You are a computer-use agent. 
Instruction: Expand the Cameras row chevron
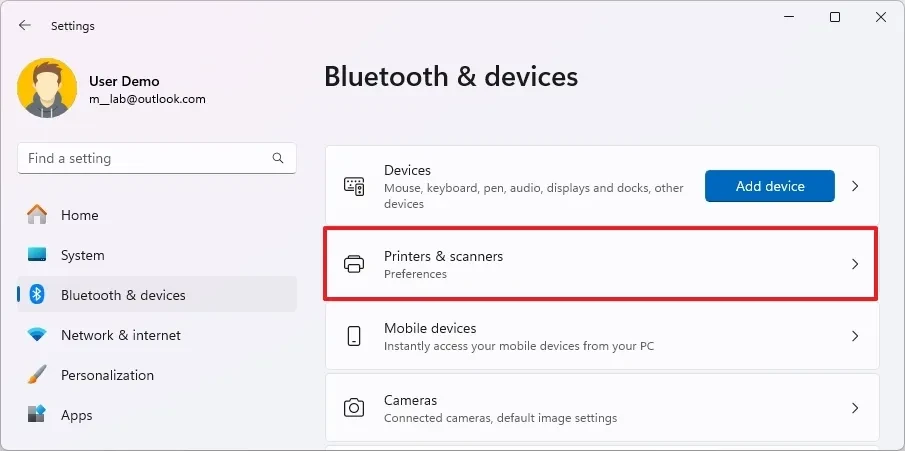tap(855, 408)
